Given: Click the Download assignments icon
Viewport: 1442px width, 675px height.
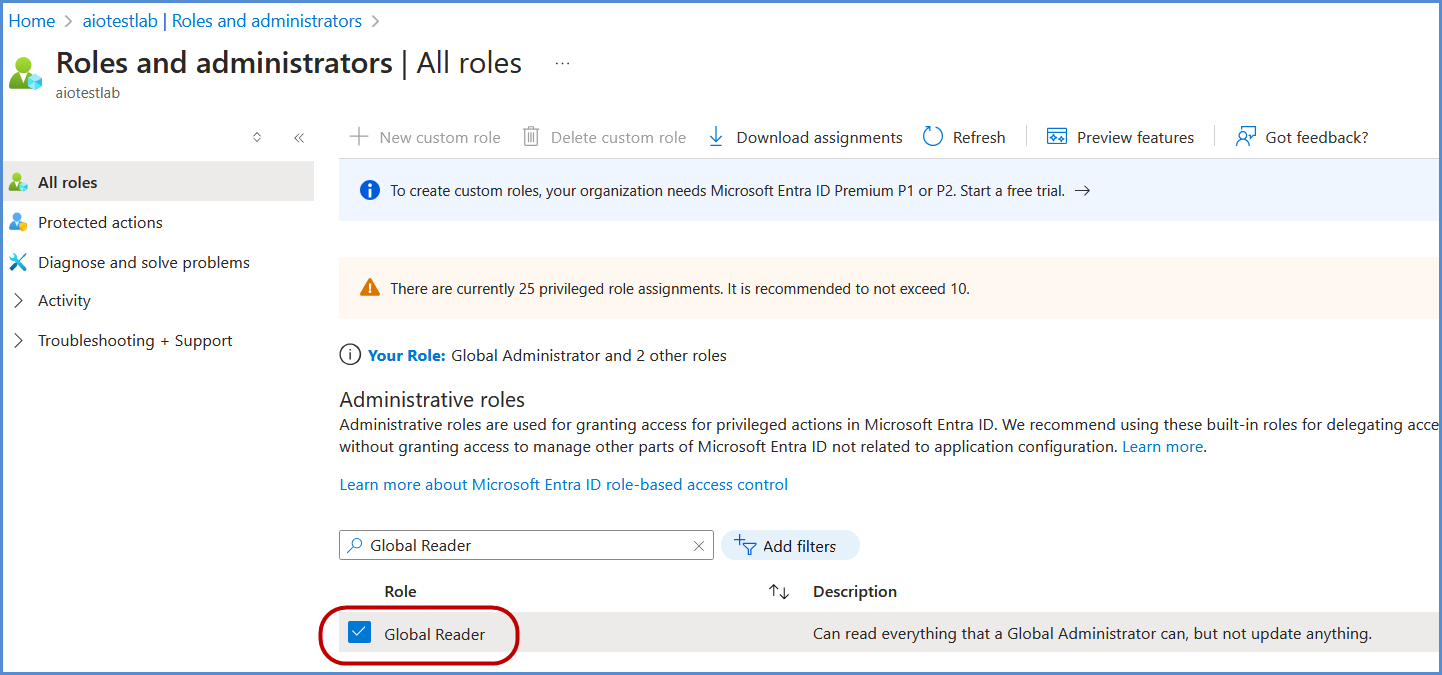Looking at the screenshot, I should coord(716,137).
